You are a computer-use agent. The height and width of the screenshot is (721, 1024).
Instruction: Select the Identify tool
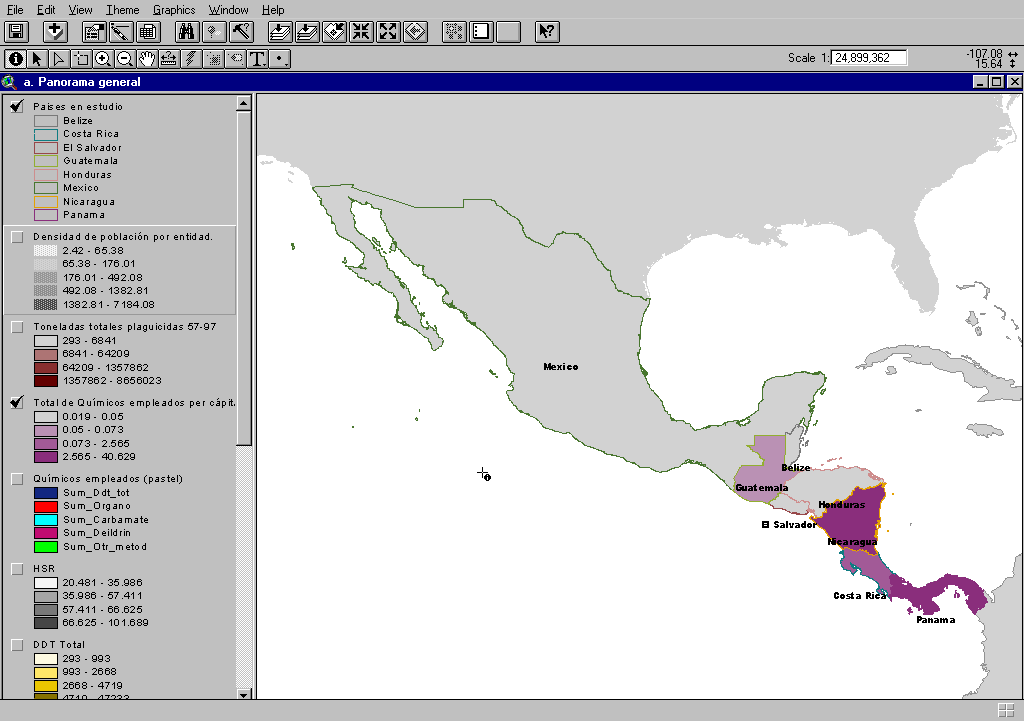[15, 59]
